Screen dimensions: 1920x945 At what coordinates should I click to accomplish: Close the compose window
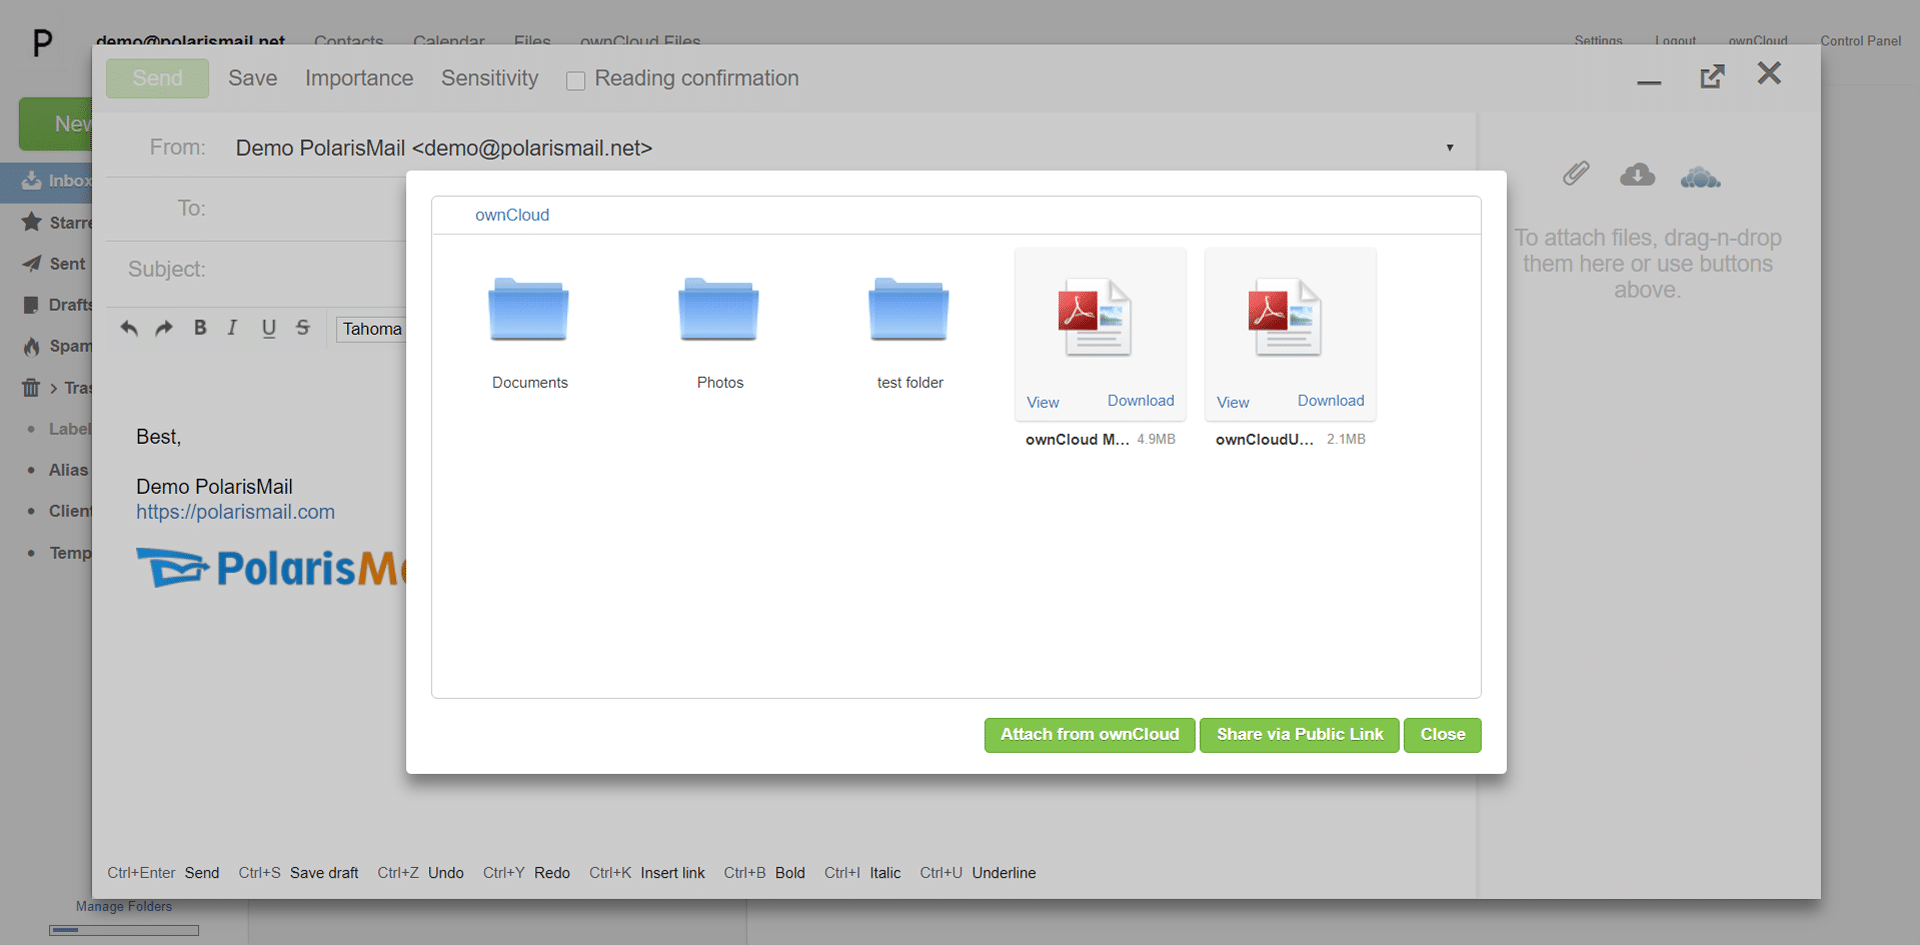click(1769, 73)
